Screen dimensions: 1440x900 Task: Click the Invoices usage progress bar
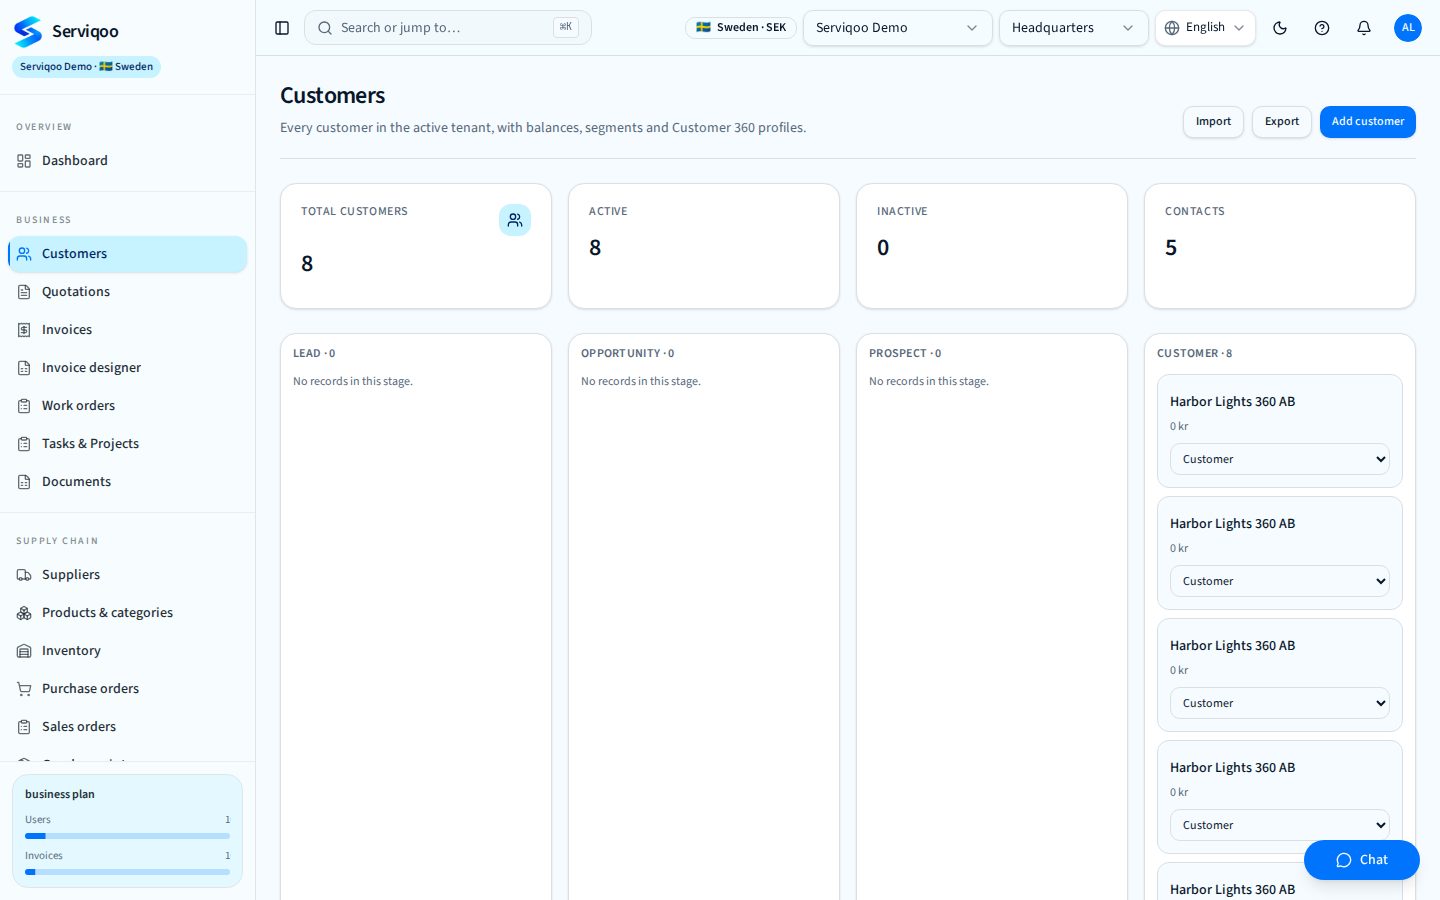coord(128,872)
